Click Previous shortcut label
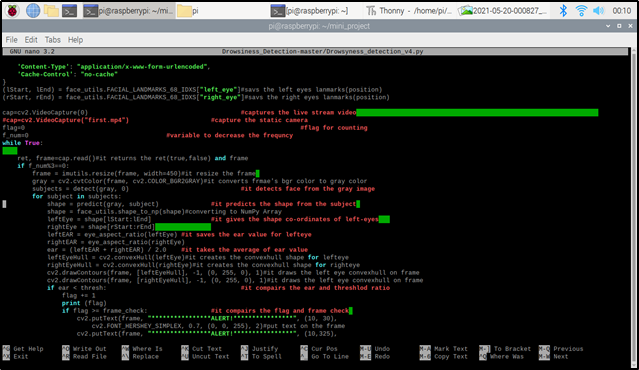This screenshot has width=639, height=370. tap(568, 349)
